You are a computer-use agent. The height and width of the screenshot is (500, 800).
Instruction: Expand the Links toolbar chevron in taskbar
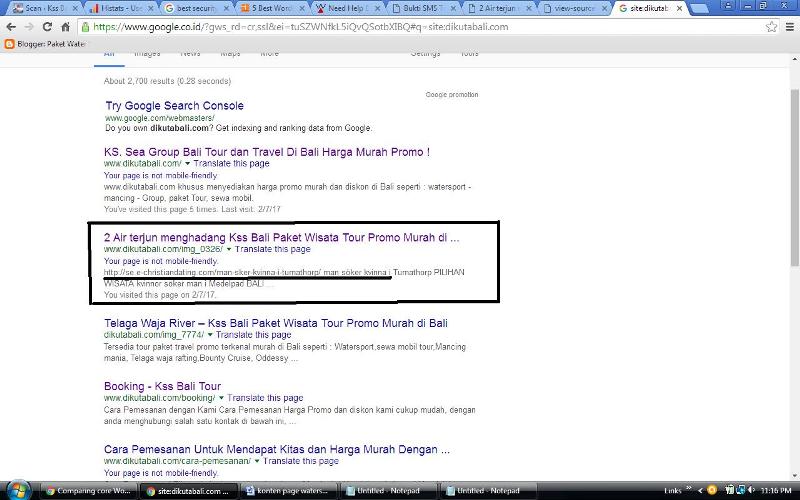tap(689, 489)
